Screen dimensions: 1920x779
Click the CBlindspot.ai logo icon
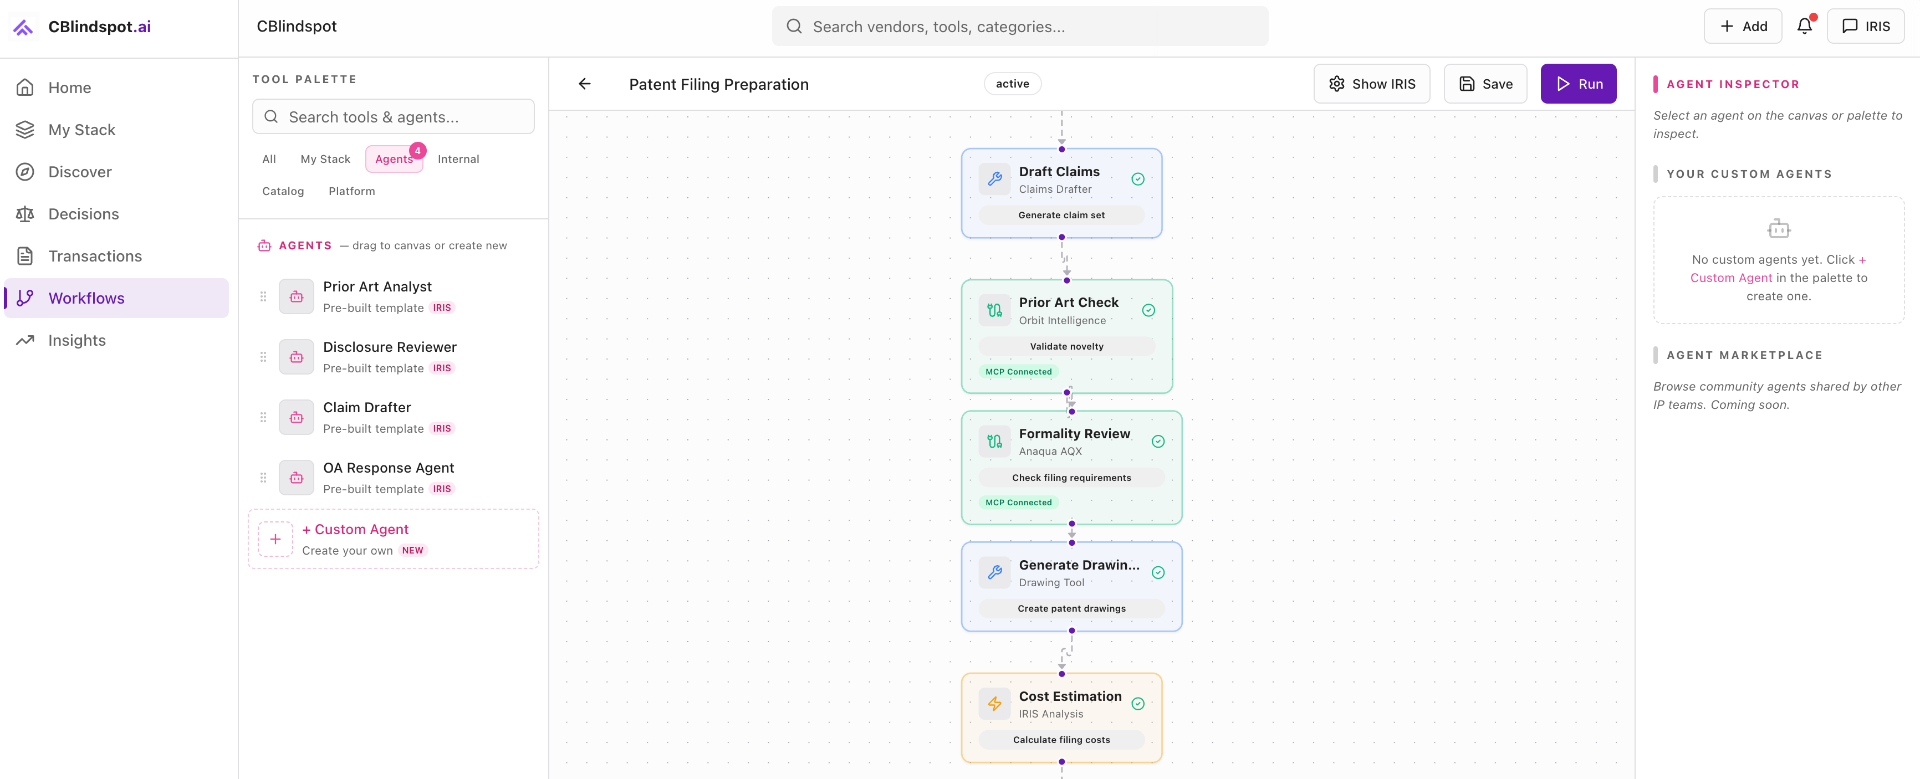tap(24, 27)
